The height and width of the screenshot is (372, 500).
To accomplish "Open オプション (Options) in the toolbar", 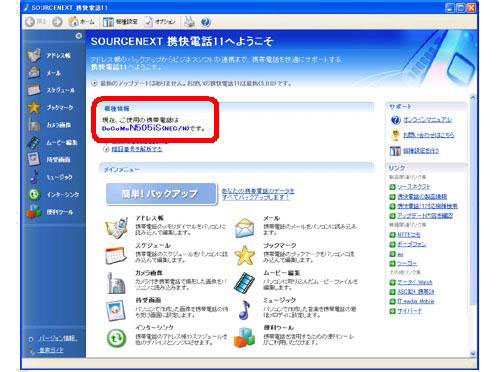I will (x=160, y=22).
